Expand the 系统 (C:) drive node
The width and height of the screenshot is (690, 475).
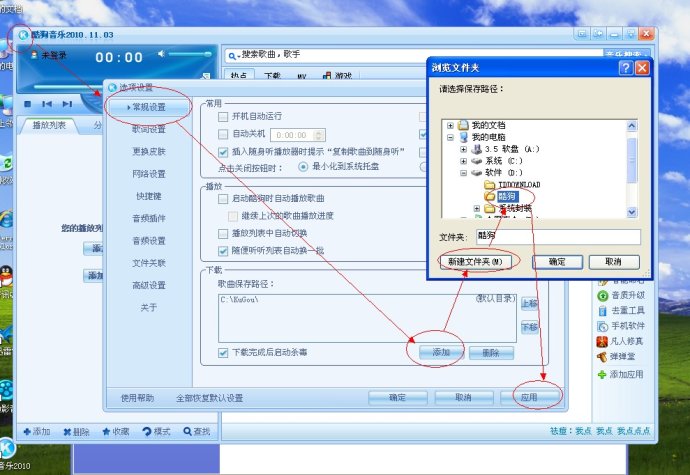[463, 161]
